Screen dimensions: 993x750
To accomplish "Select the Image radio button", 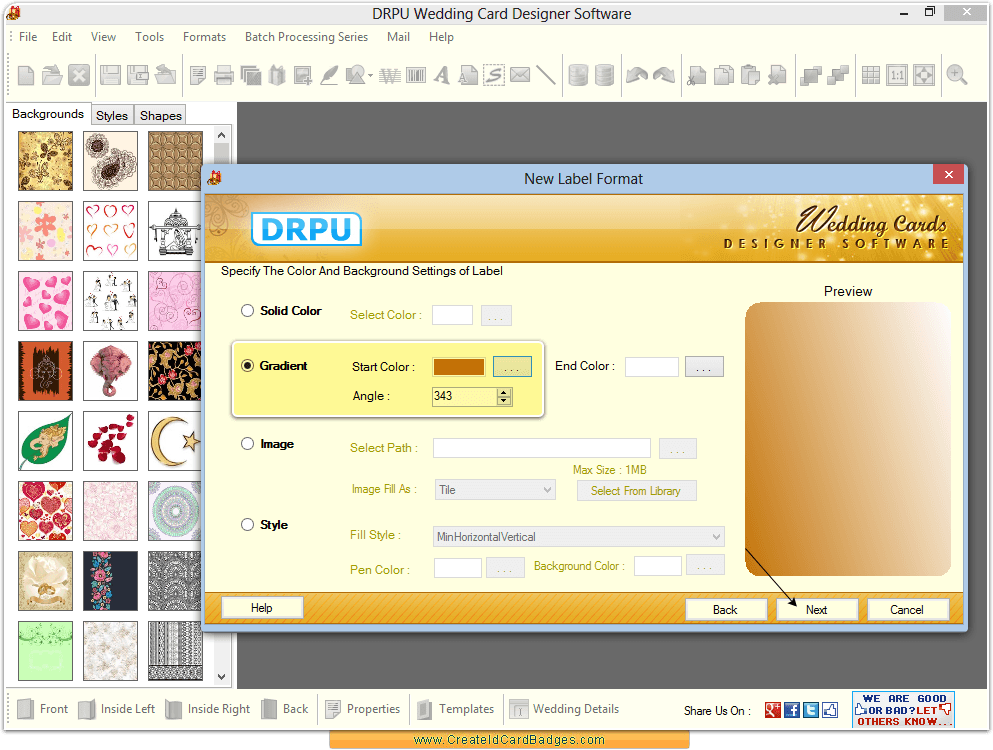I will (x=248, y=444).
